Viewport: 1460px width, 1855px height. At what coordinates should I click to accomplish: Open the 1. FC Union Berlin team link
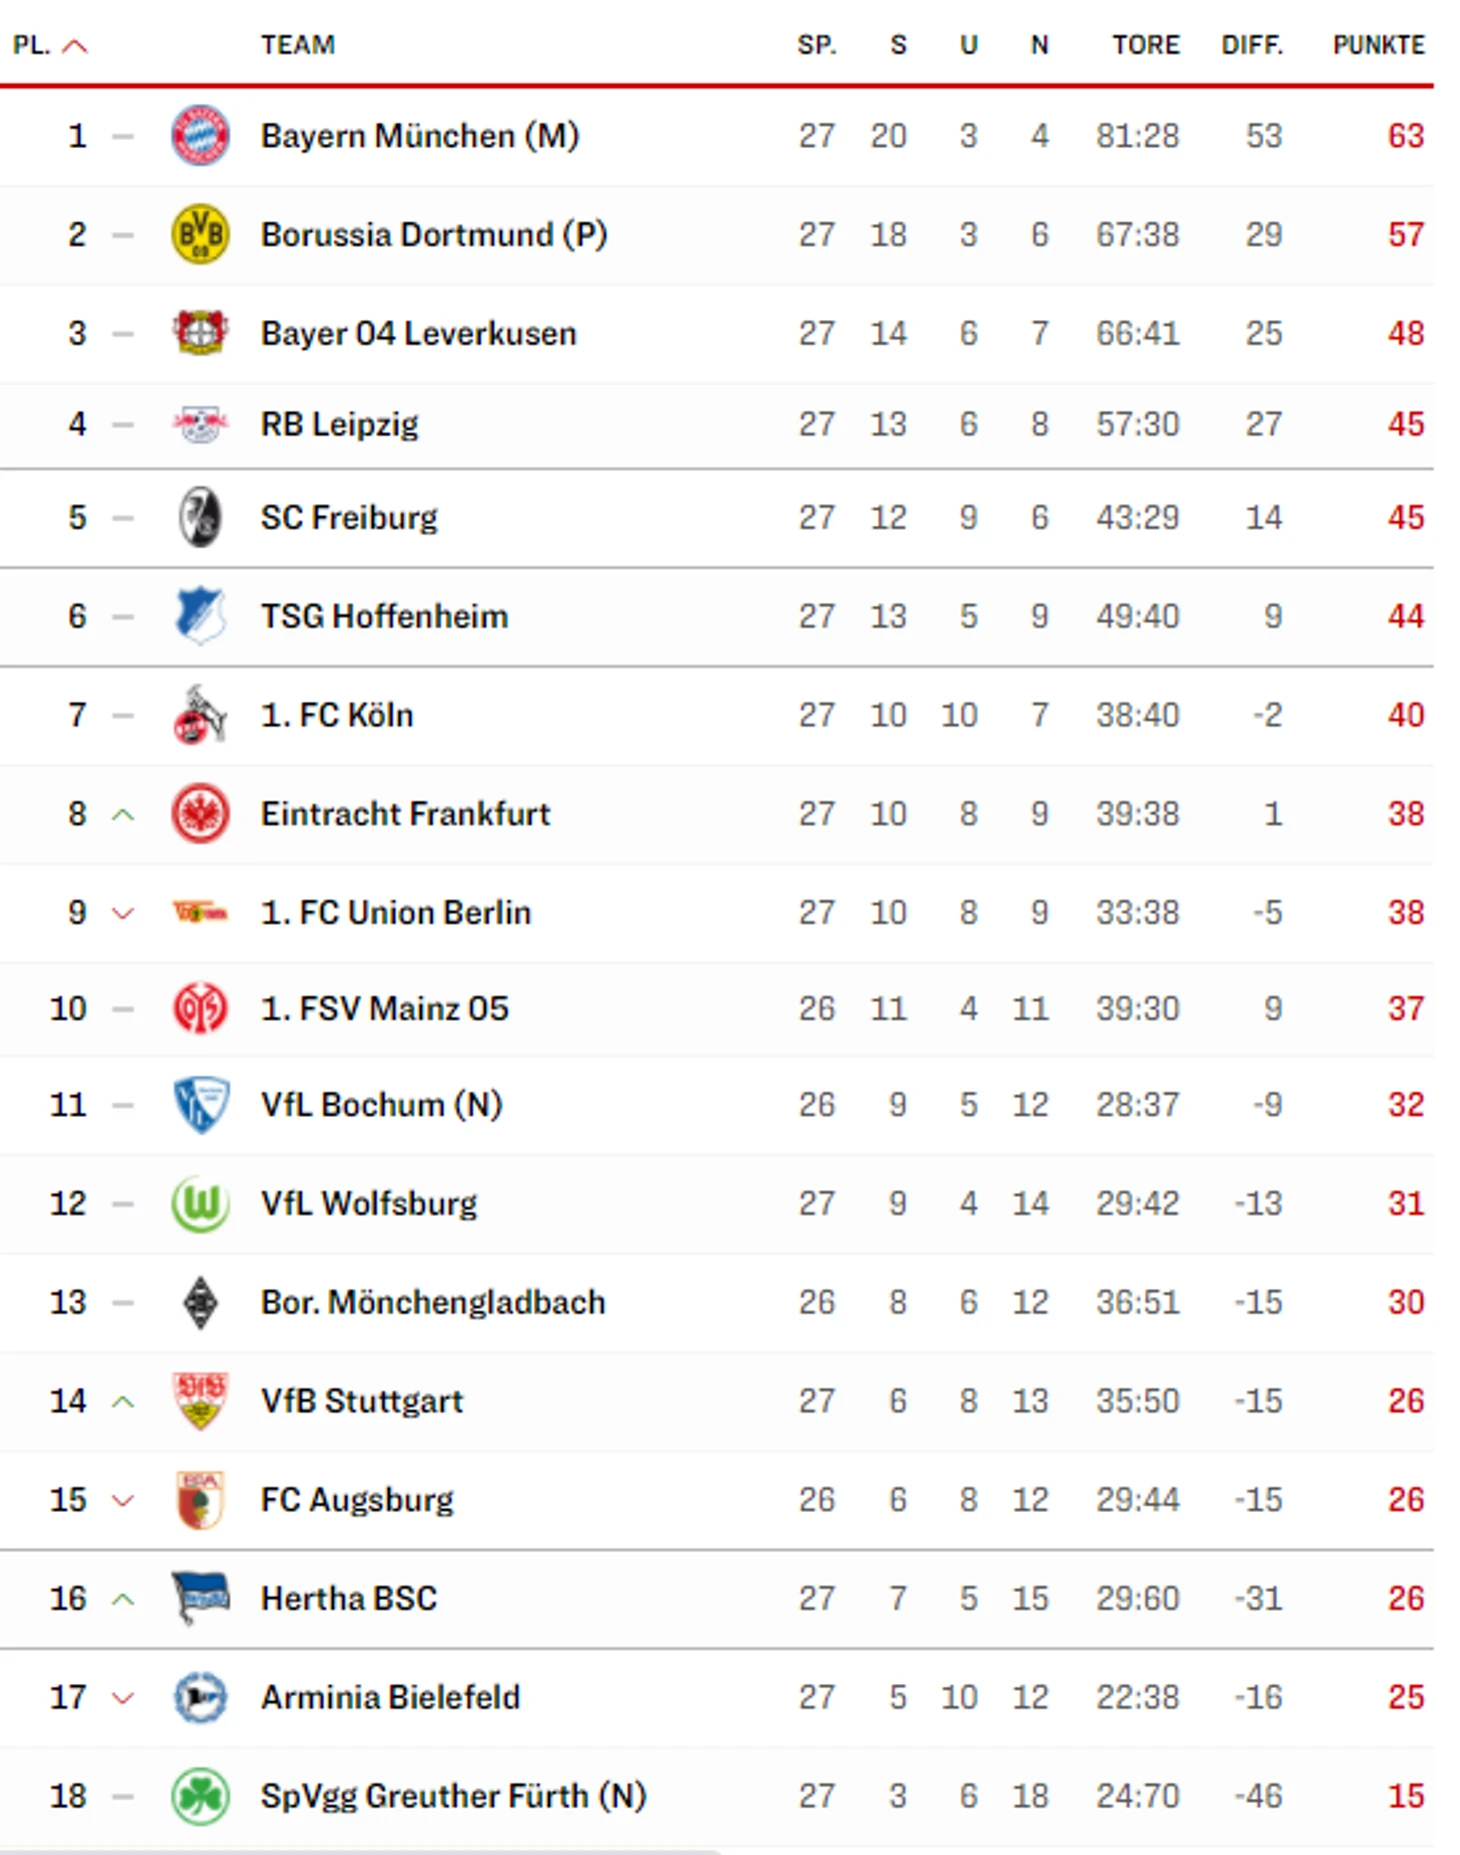pos(396,912)
